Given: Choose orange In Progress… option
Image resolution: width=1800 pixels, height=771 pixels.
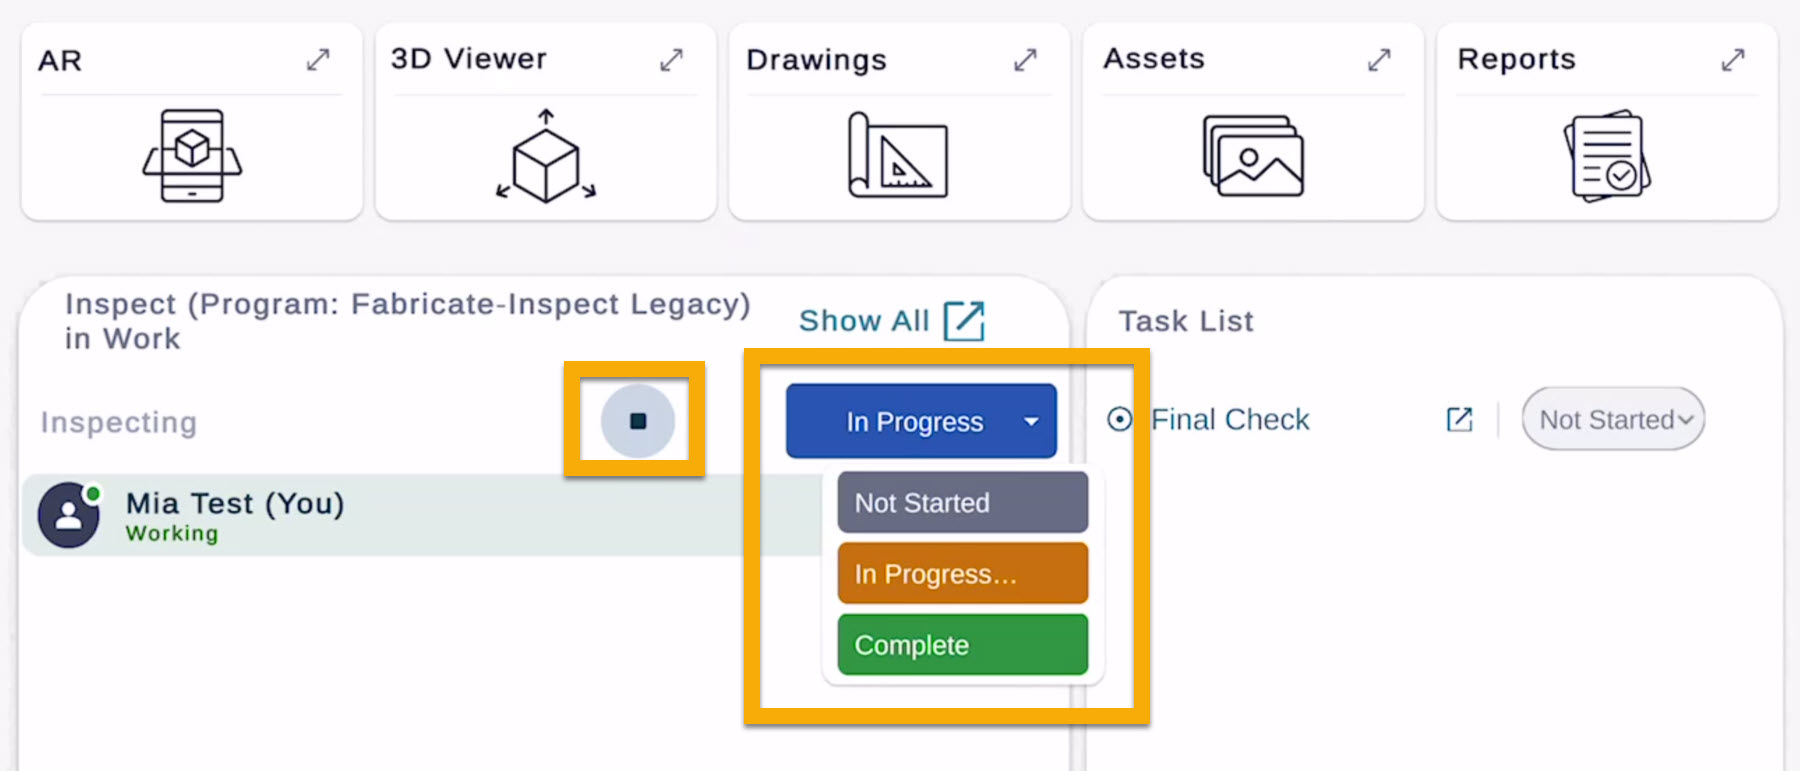Looking at the screenshot, I should [x=962, y=574].
